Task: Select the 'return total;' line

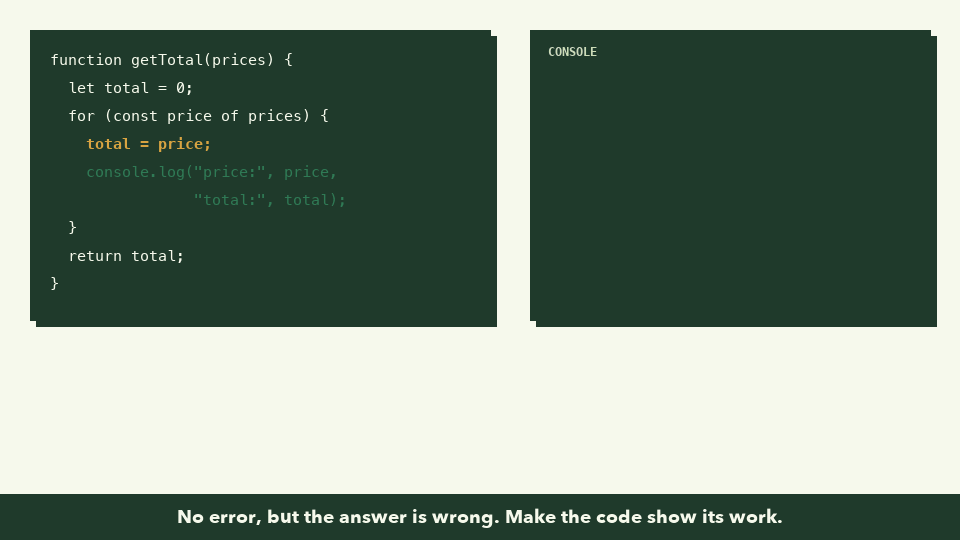Action: click(x=126, y=256)
